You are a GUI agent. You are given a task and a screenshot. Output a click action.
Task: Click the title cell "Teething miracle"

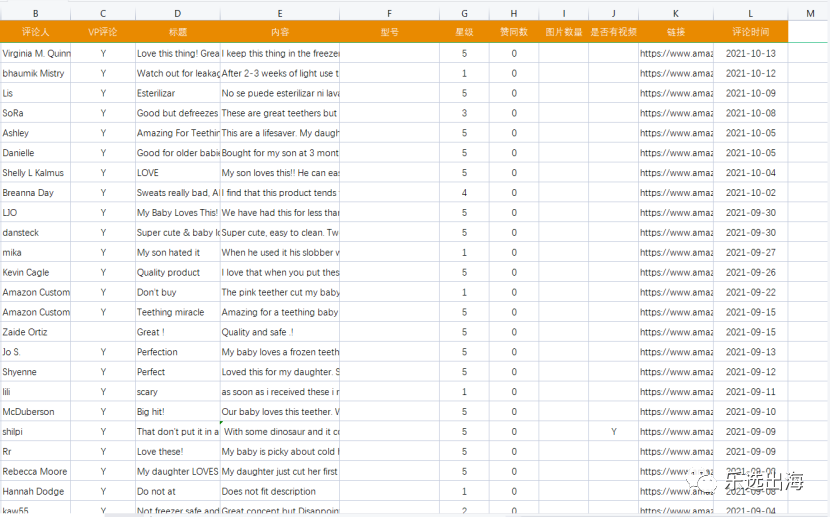(177, 312)
